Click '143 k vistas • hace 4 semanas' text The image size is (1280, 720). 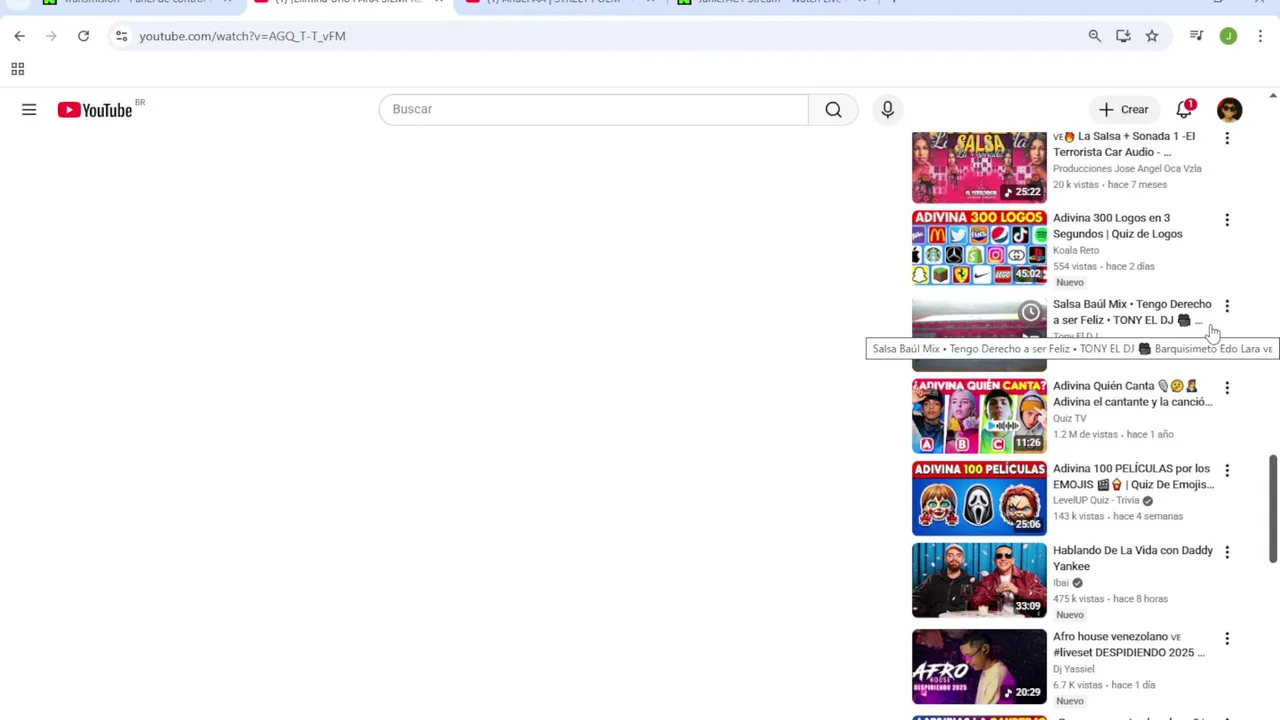1118,517
